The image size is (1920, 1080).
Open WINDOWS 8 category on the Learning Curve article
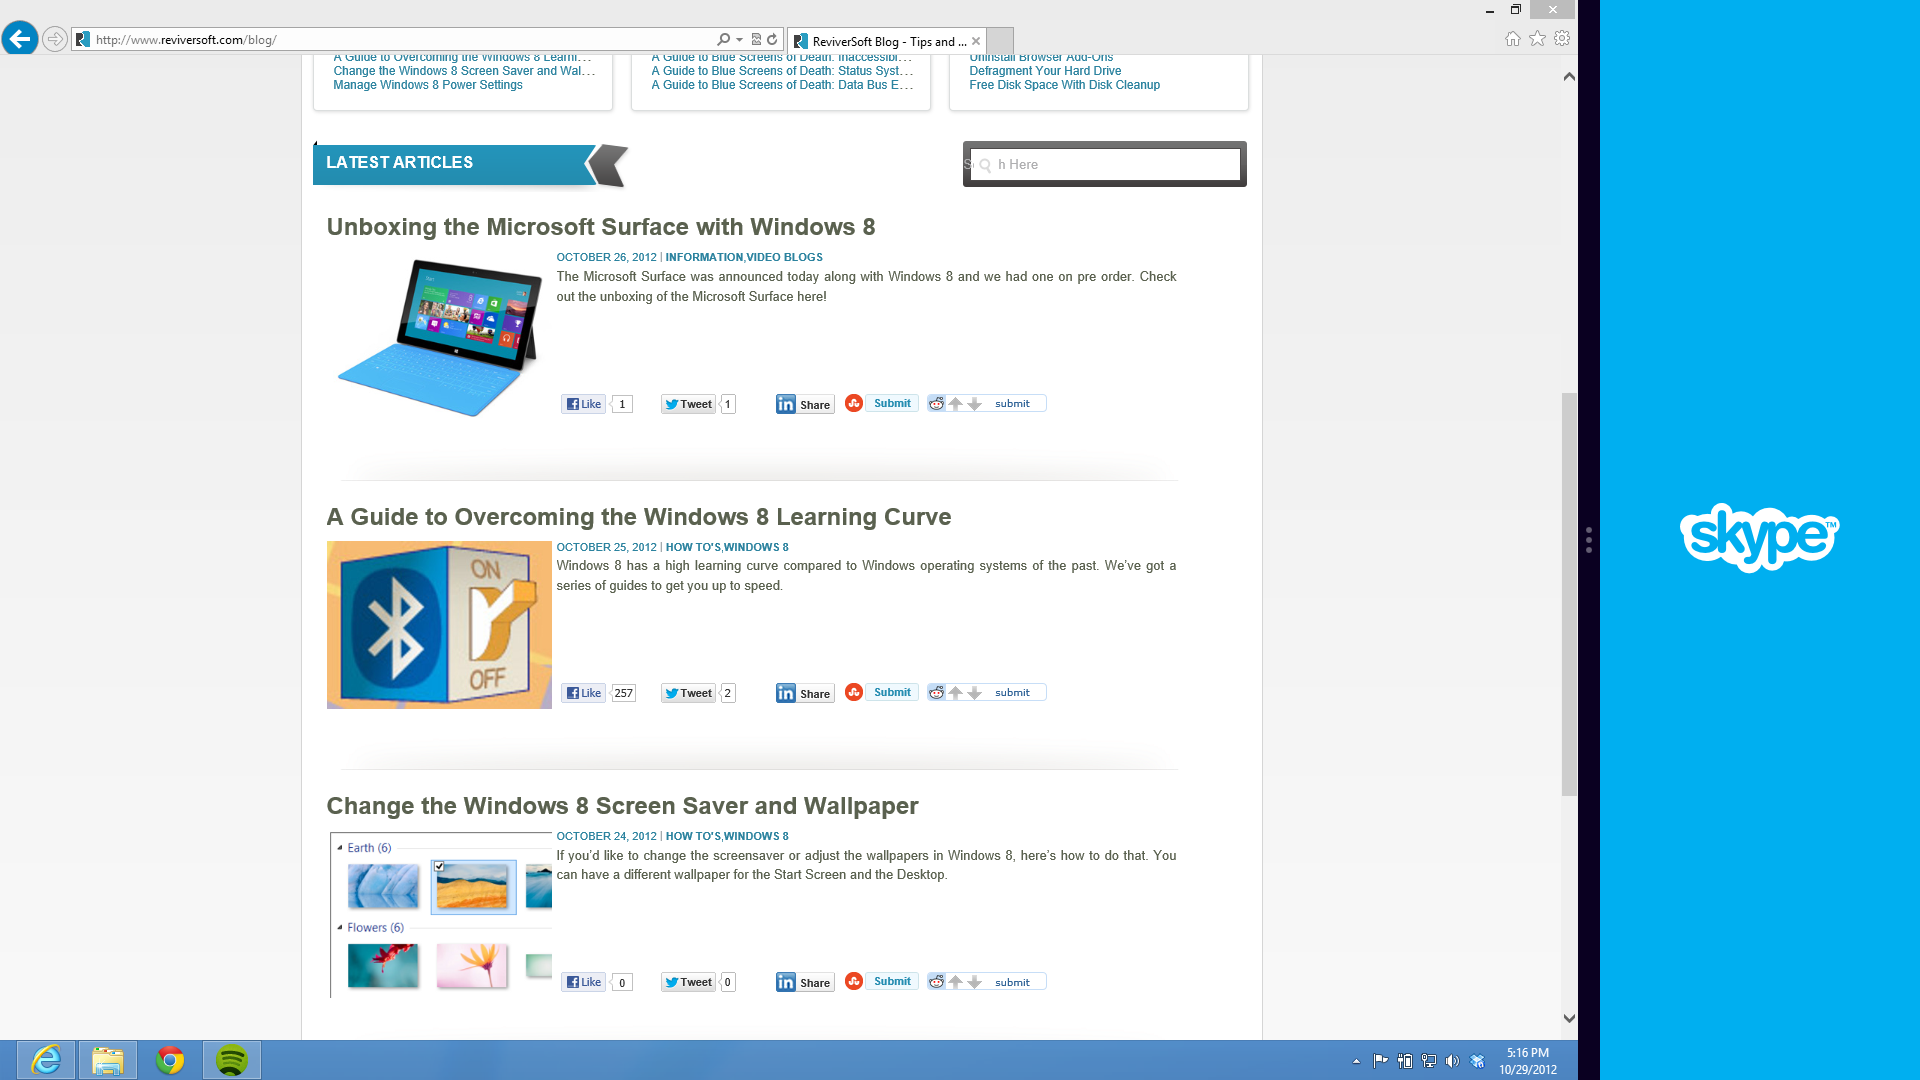(x=756, y=547)
